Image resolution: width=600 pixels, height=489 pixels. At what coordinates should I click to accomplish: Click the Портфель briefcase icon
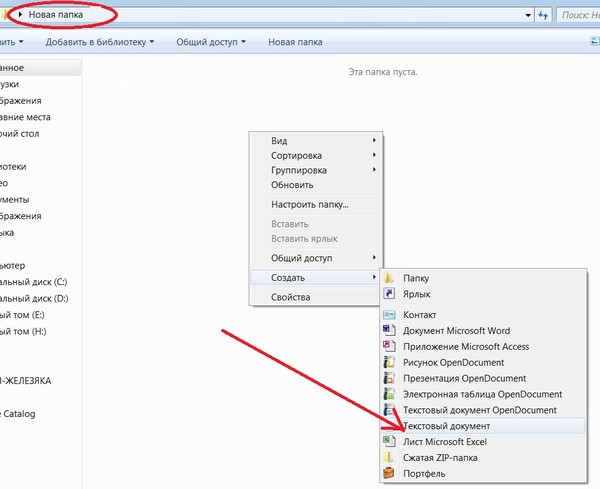coord(390,474)
